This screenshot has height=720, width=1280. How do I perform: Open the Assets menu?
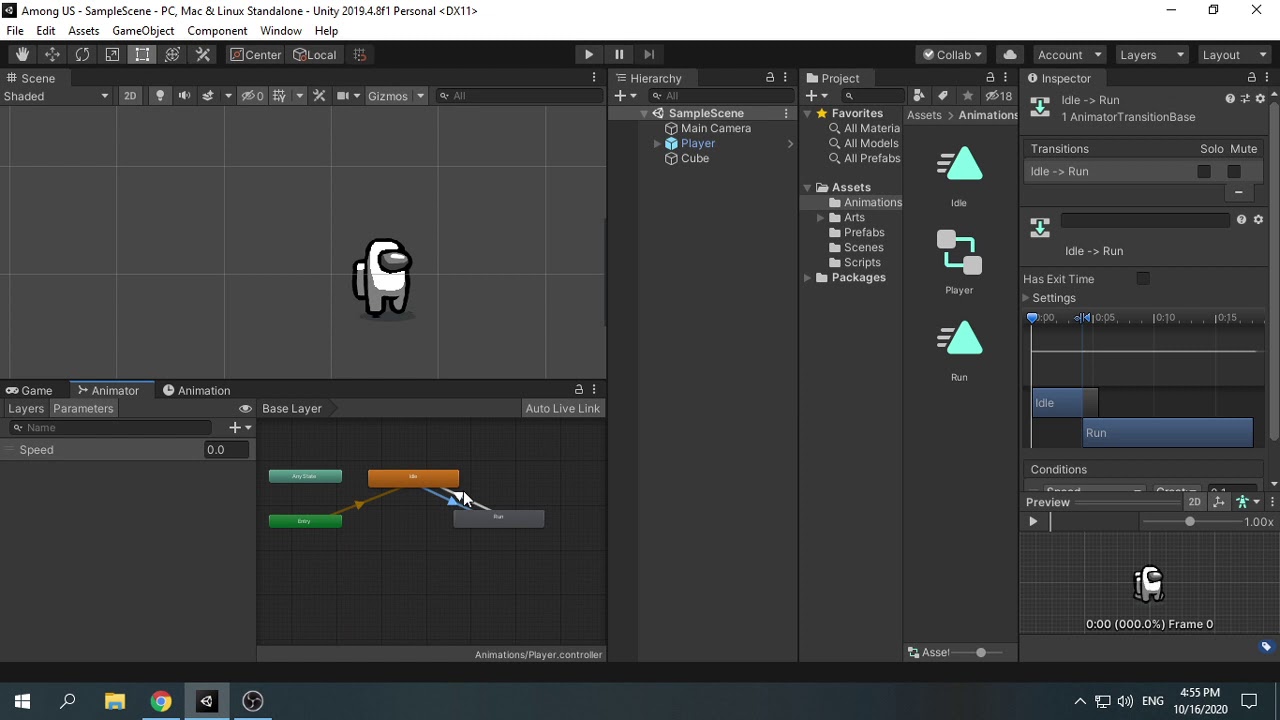pos(84,31)
